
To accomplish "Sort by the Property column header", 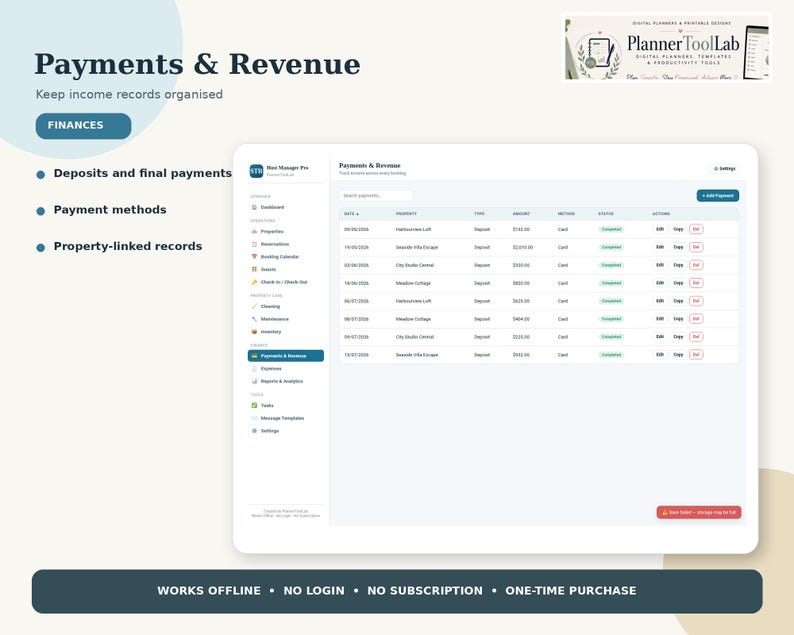I will pos(406,214).
